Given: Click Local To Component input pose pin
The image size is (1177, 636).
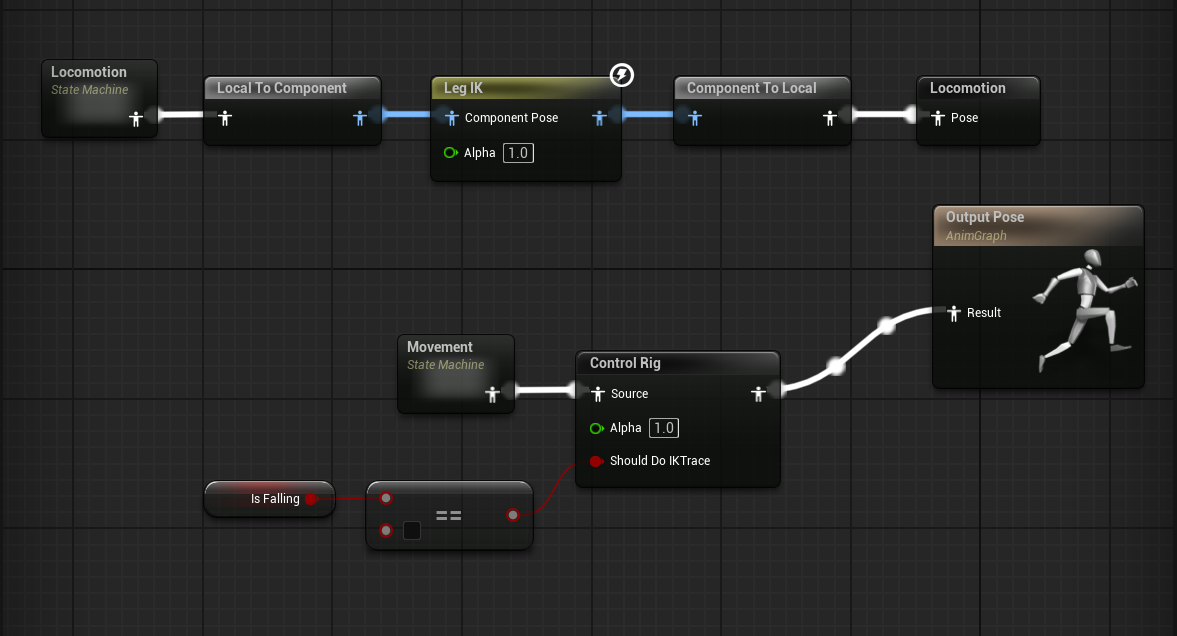Looking at the screenshot, I should coord(224,118).
